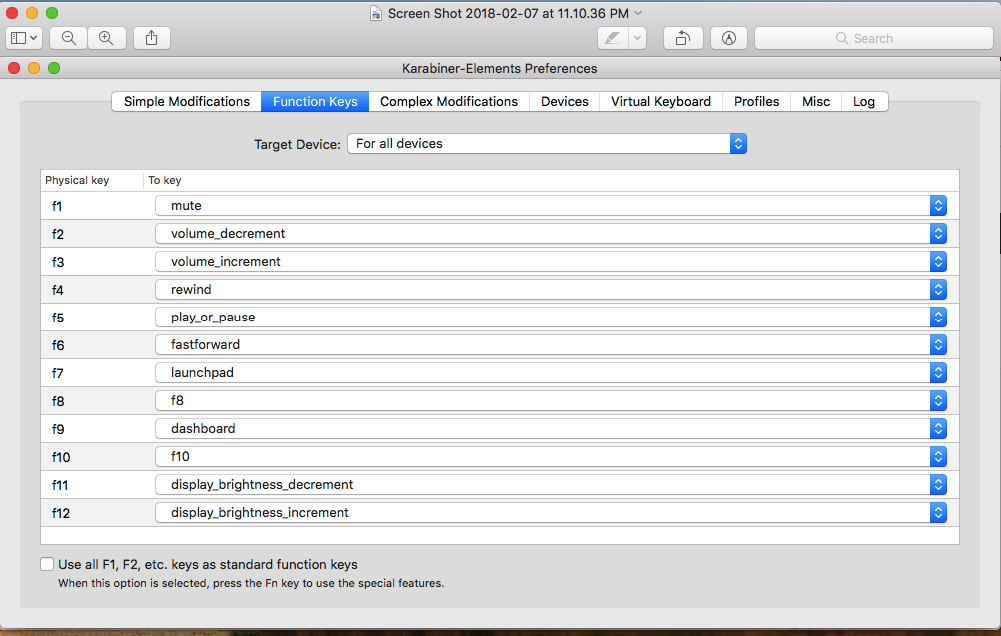Enable use F1, F2 as standard function keys

pyautogui.click(x=48, y=564)
